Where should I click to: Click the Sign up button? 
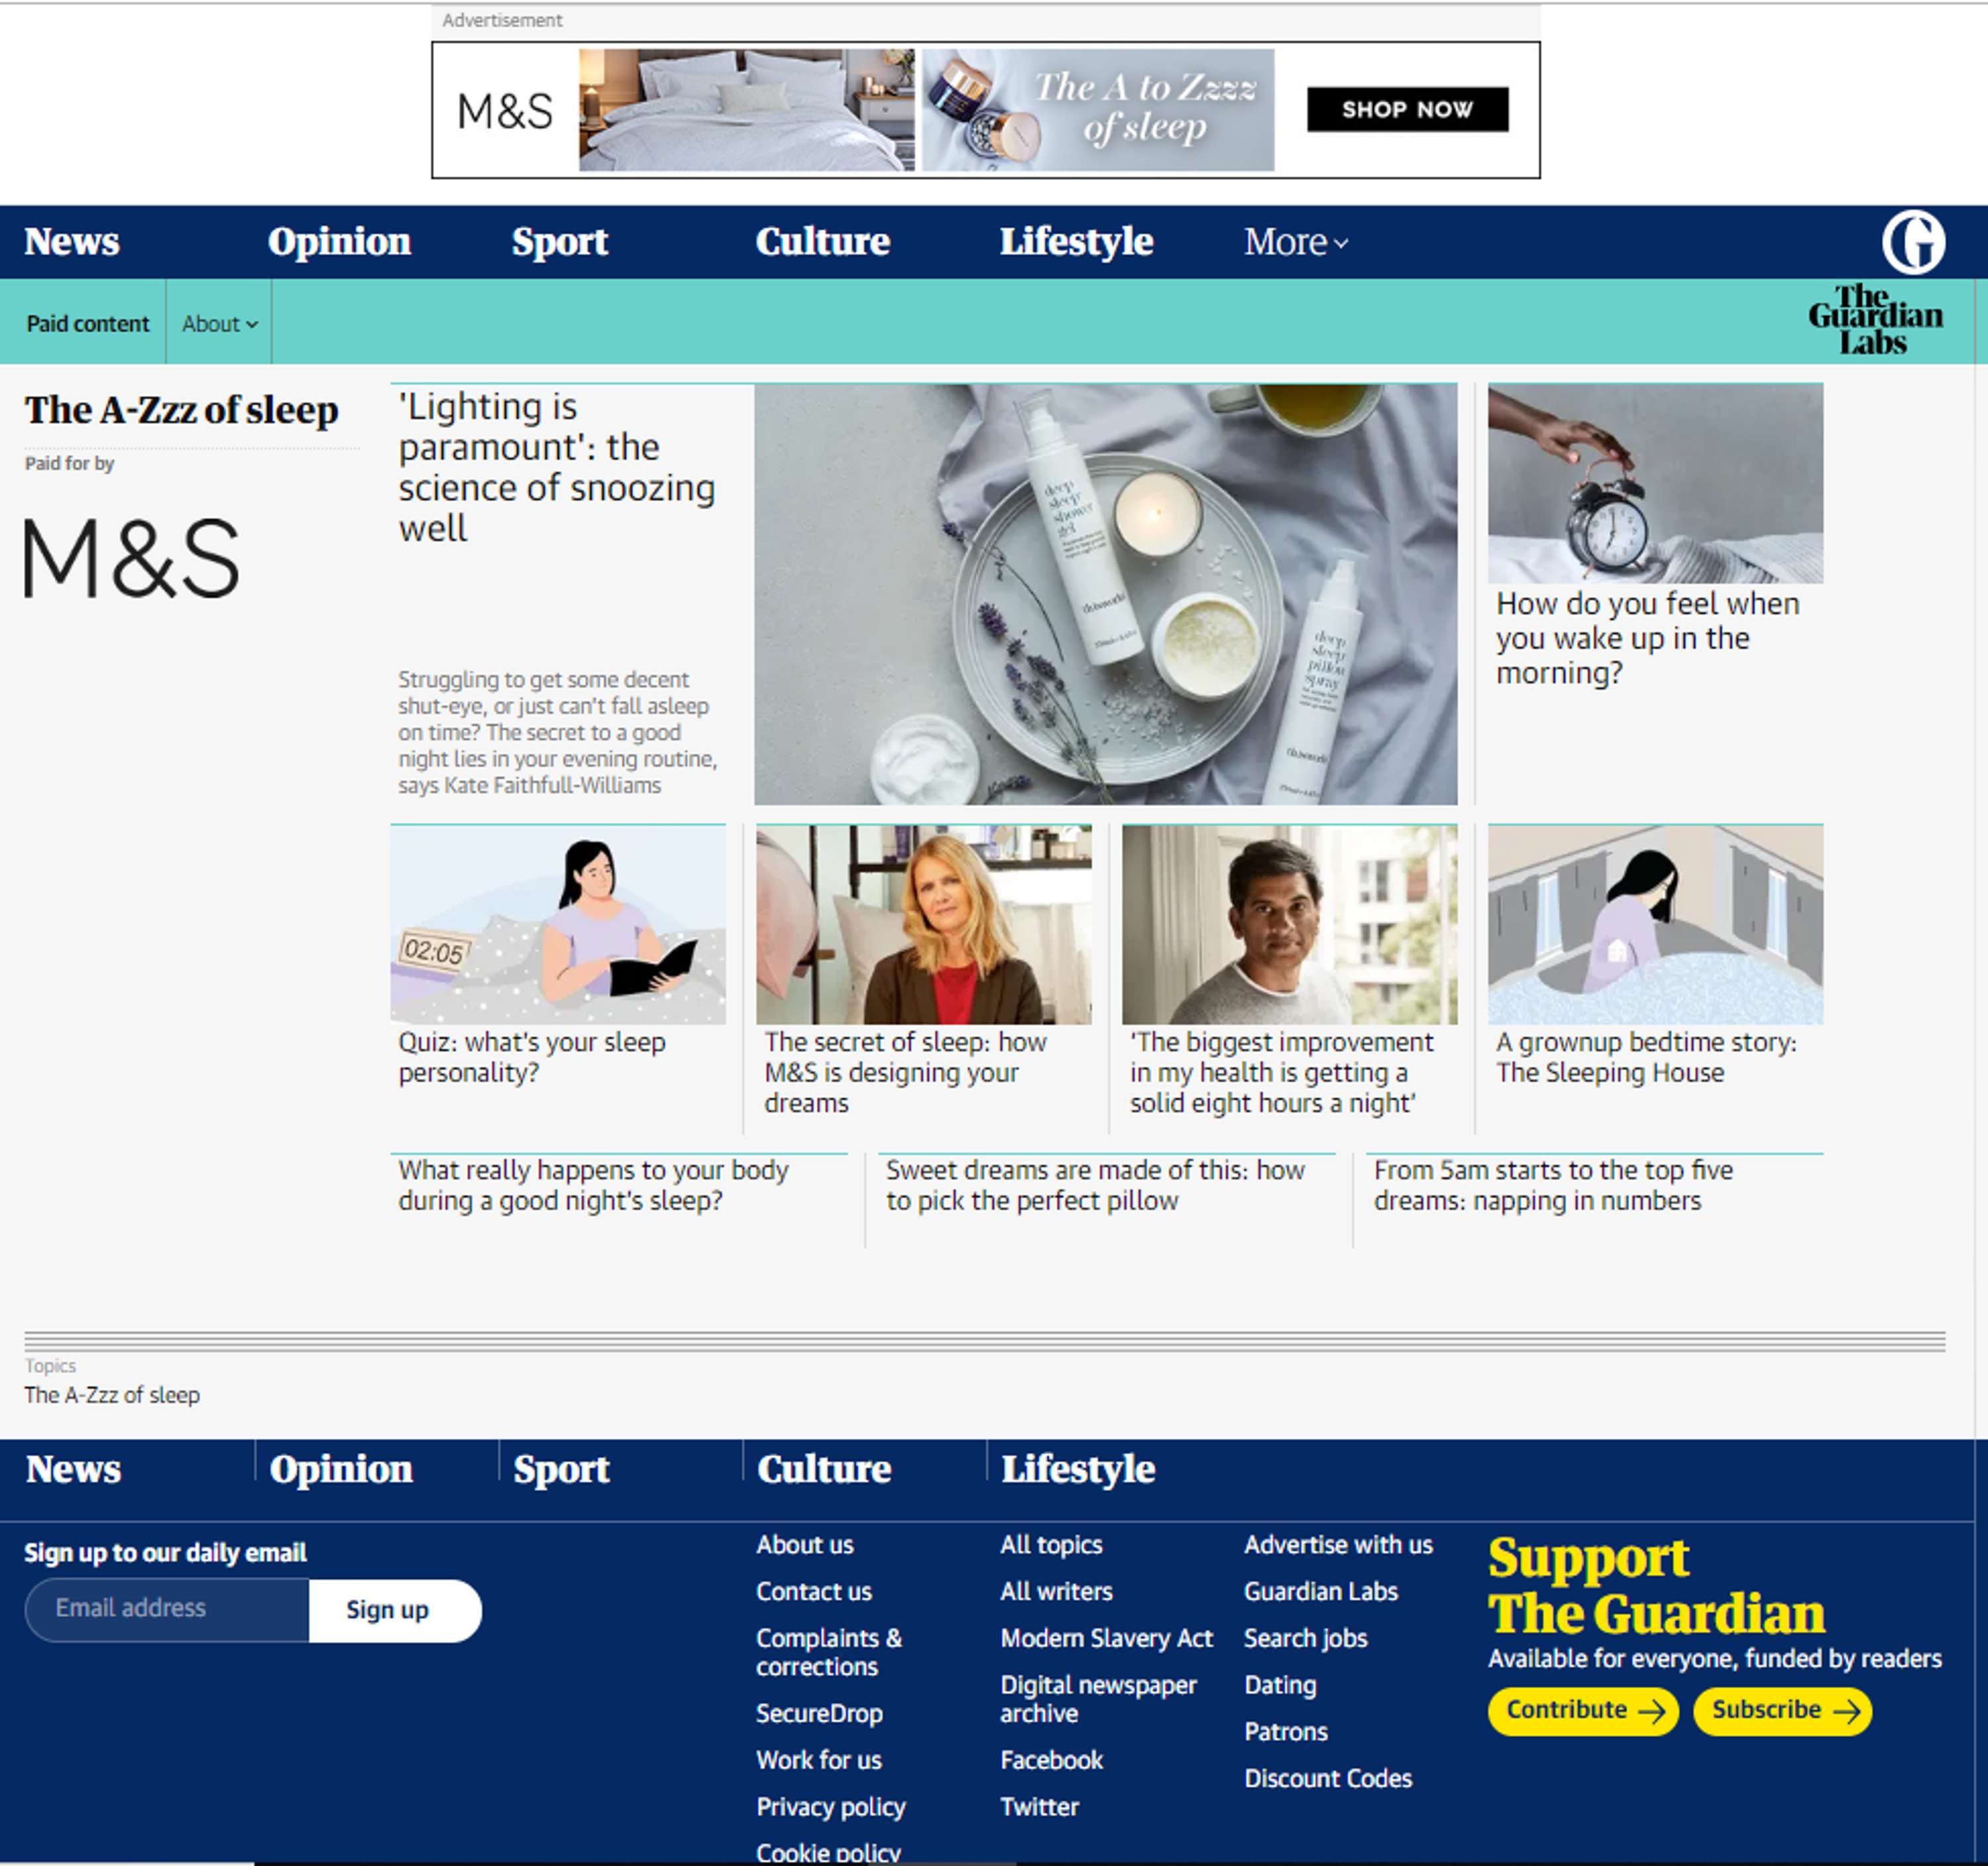tap(394, 1610)
